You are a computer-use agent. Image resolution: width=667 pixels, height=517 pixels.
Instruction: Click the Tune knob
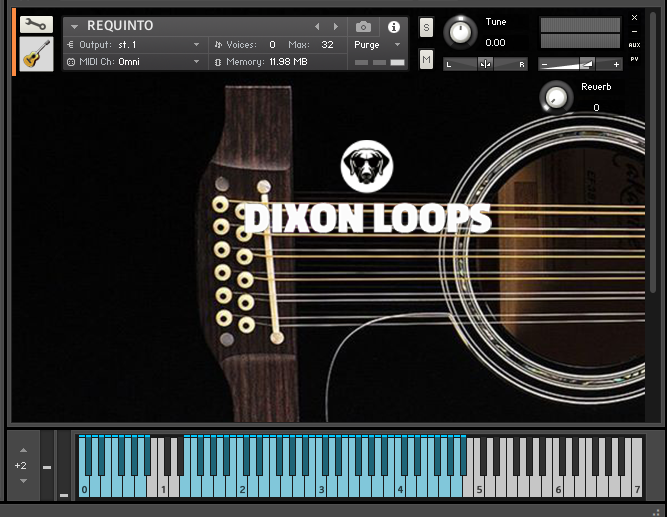pyautogui.click(x=460, y=32)
